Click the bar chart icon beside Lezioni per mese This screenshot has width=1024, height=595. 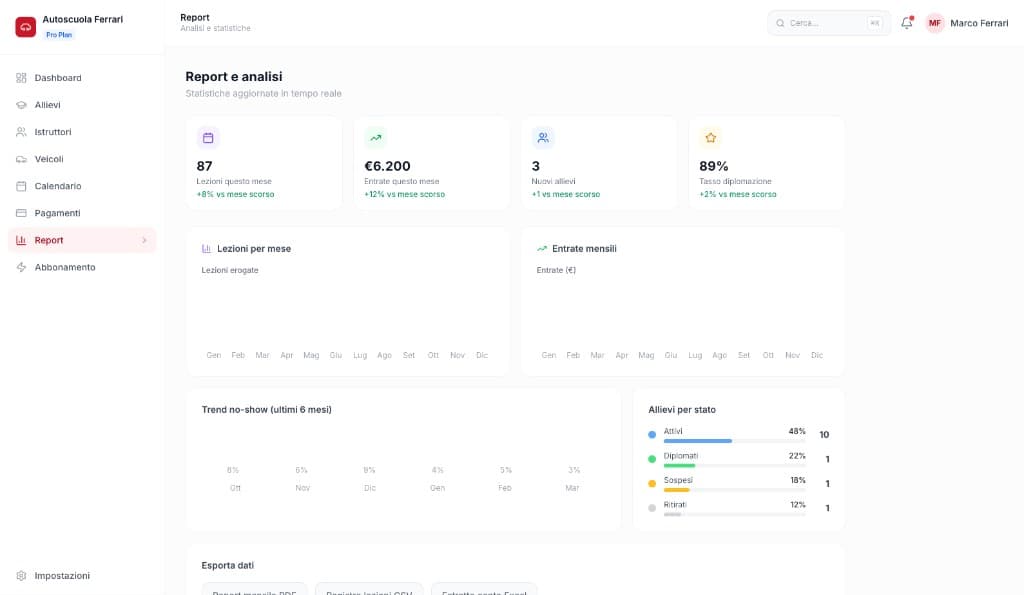[207, 248]
